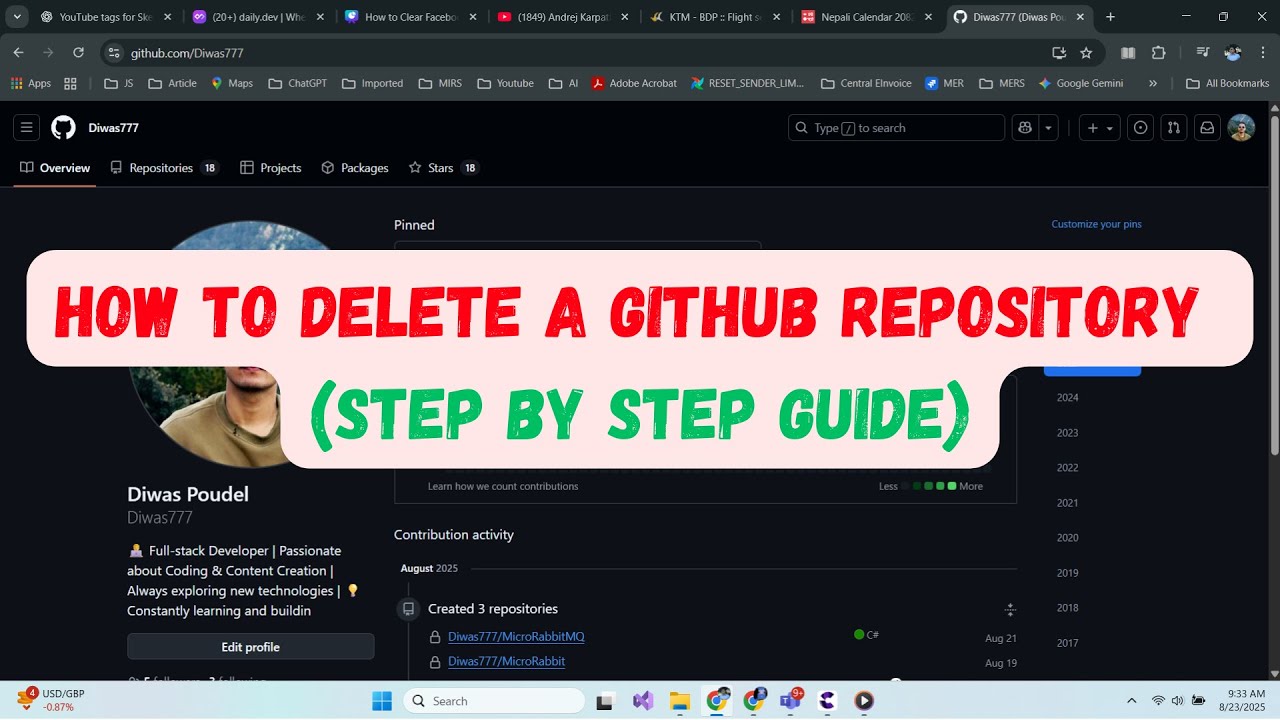This screenshot has height=720, width=1280.
Task: Open a new browser tab with plus
Action: tap(1110, 17)
